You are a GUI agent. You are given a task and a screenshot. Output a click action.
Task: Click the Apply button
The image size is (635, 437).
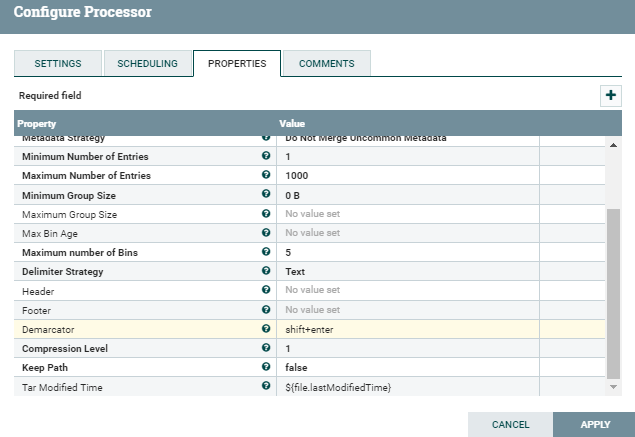click(x=594, y=424)
